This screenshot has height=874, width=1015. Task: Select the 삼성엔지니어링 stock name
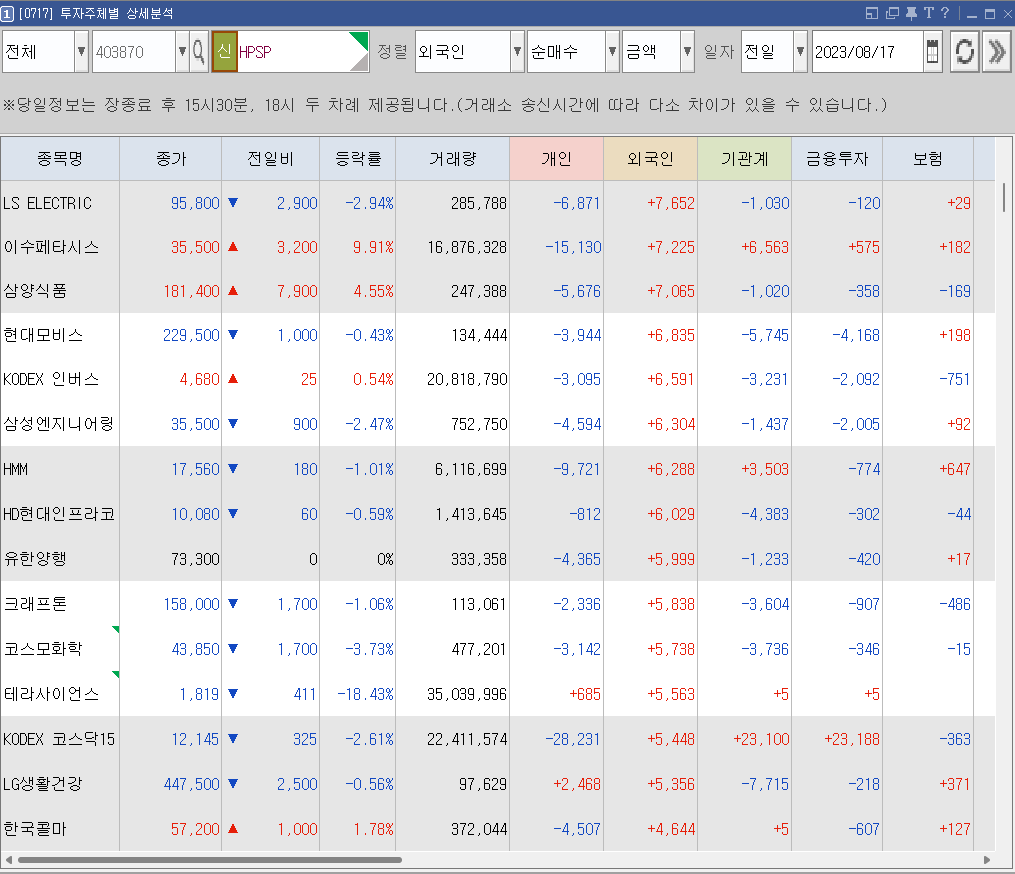[59, 424]
